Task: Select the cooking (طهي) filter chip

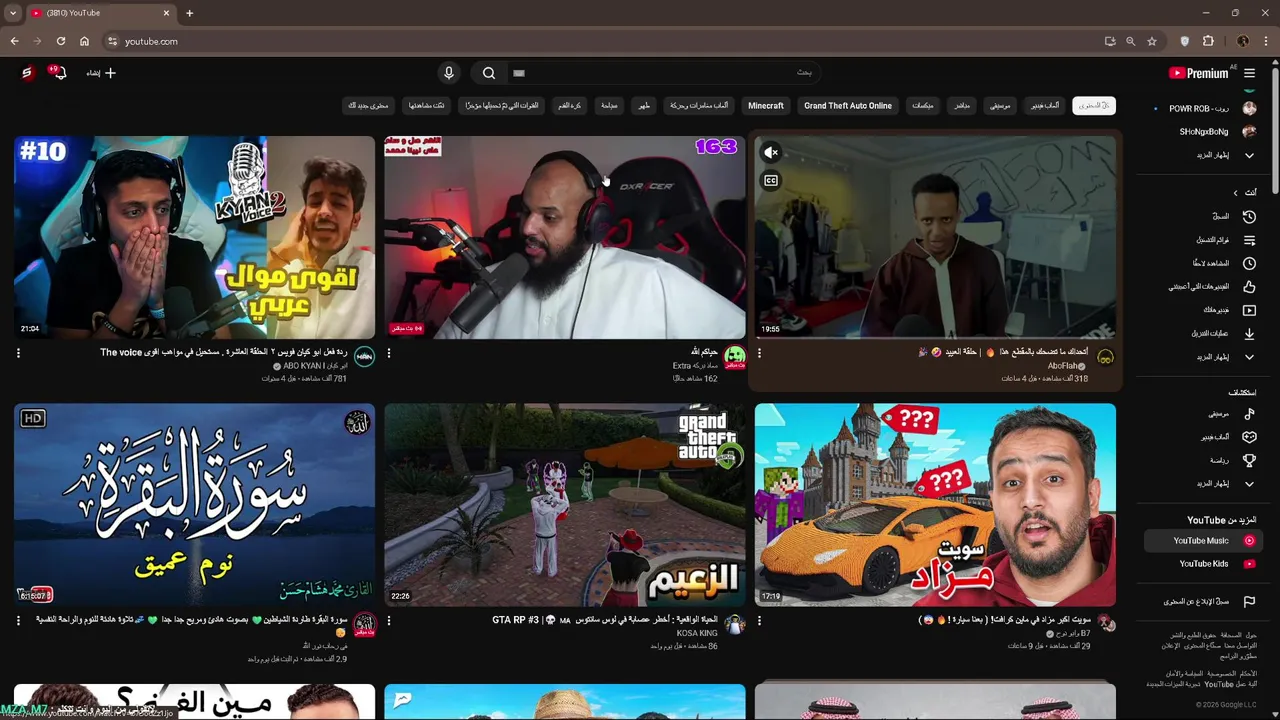Action: point(645,105)
